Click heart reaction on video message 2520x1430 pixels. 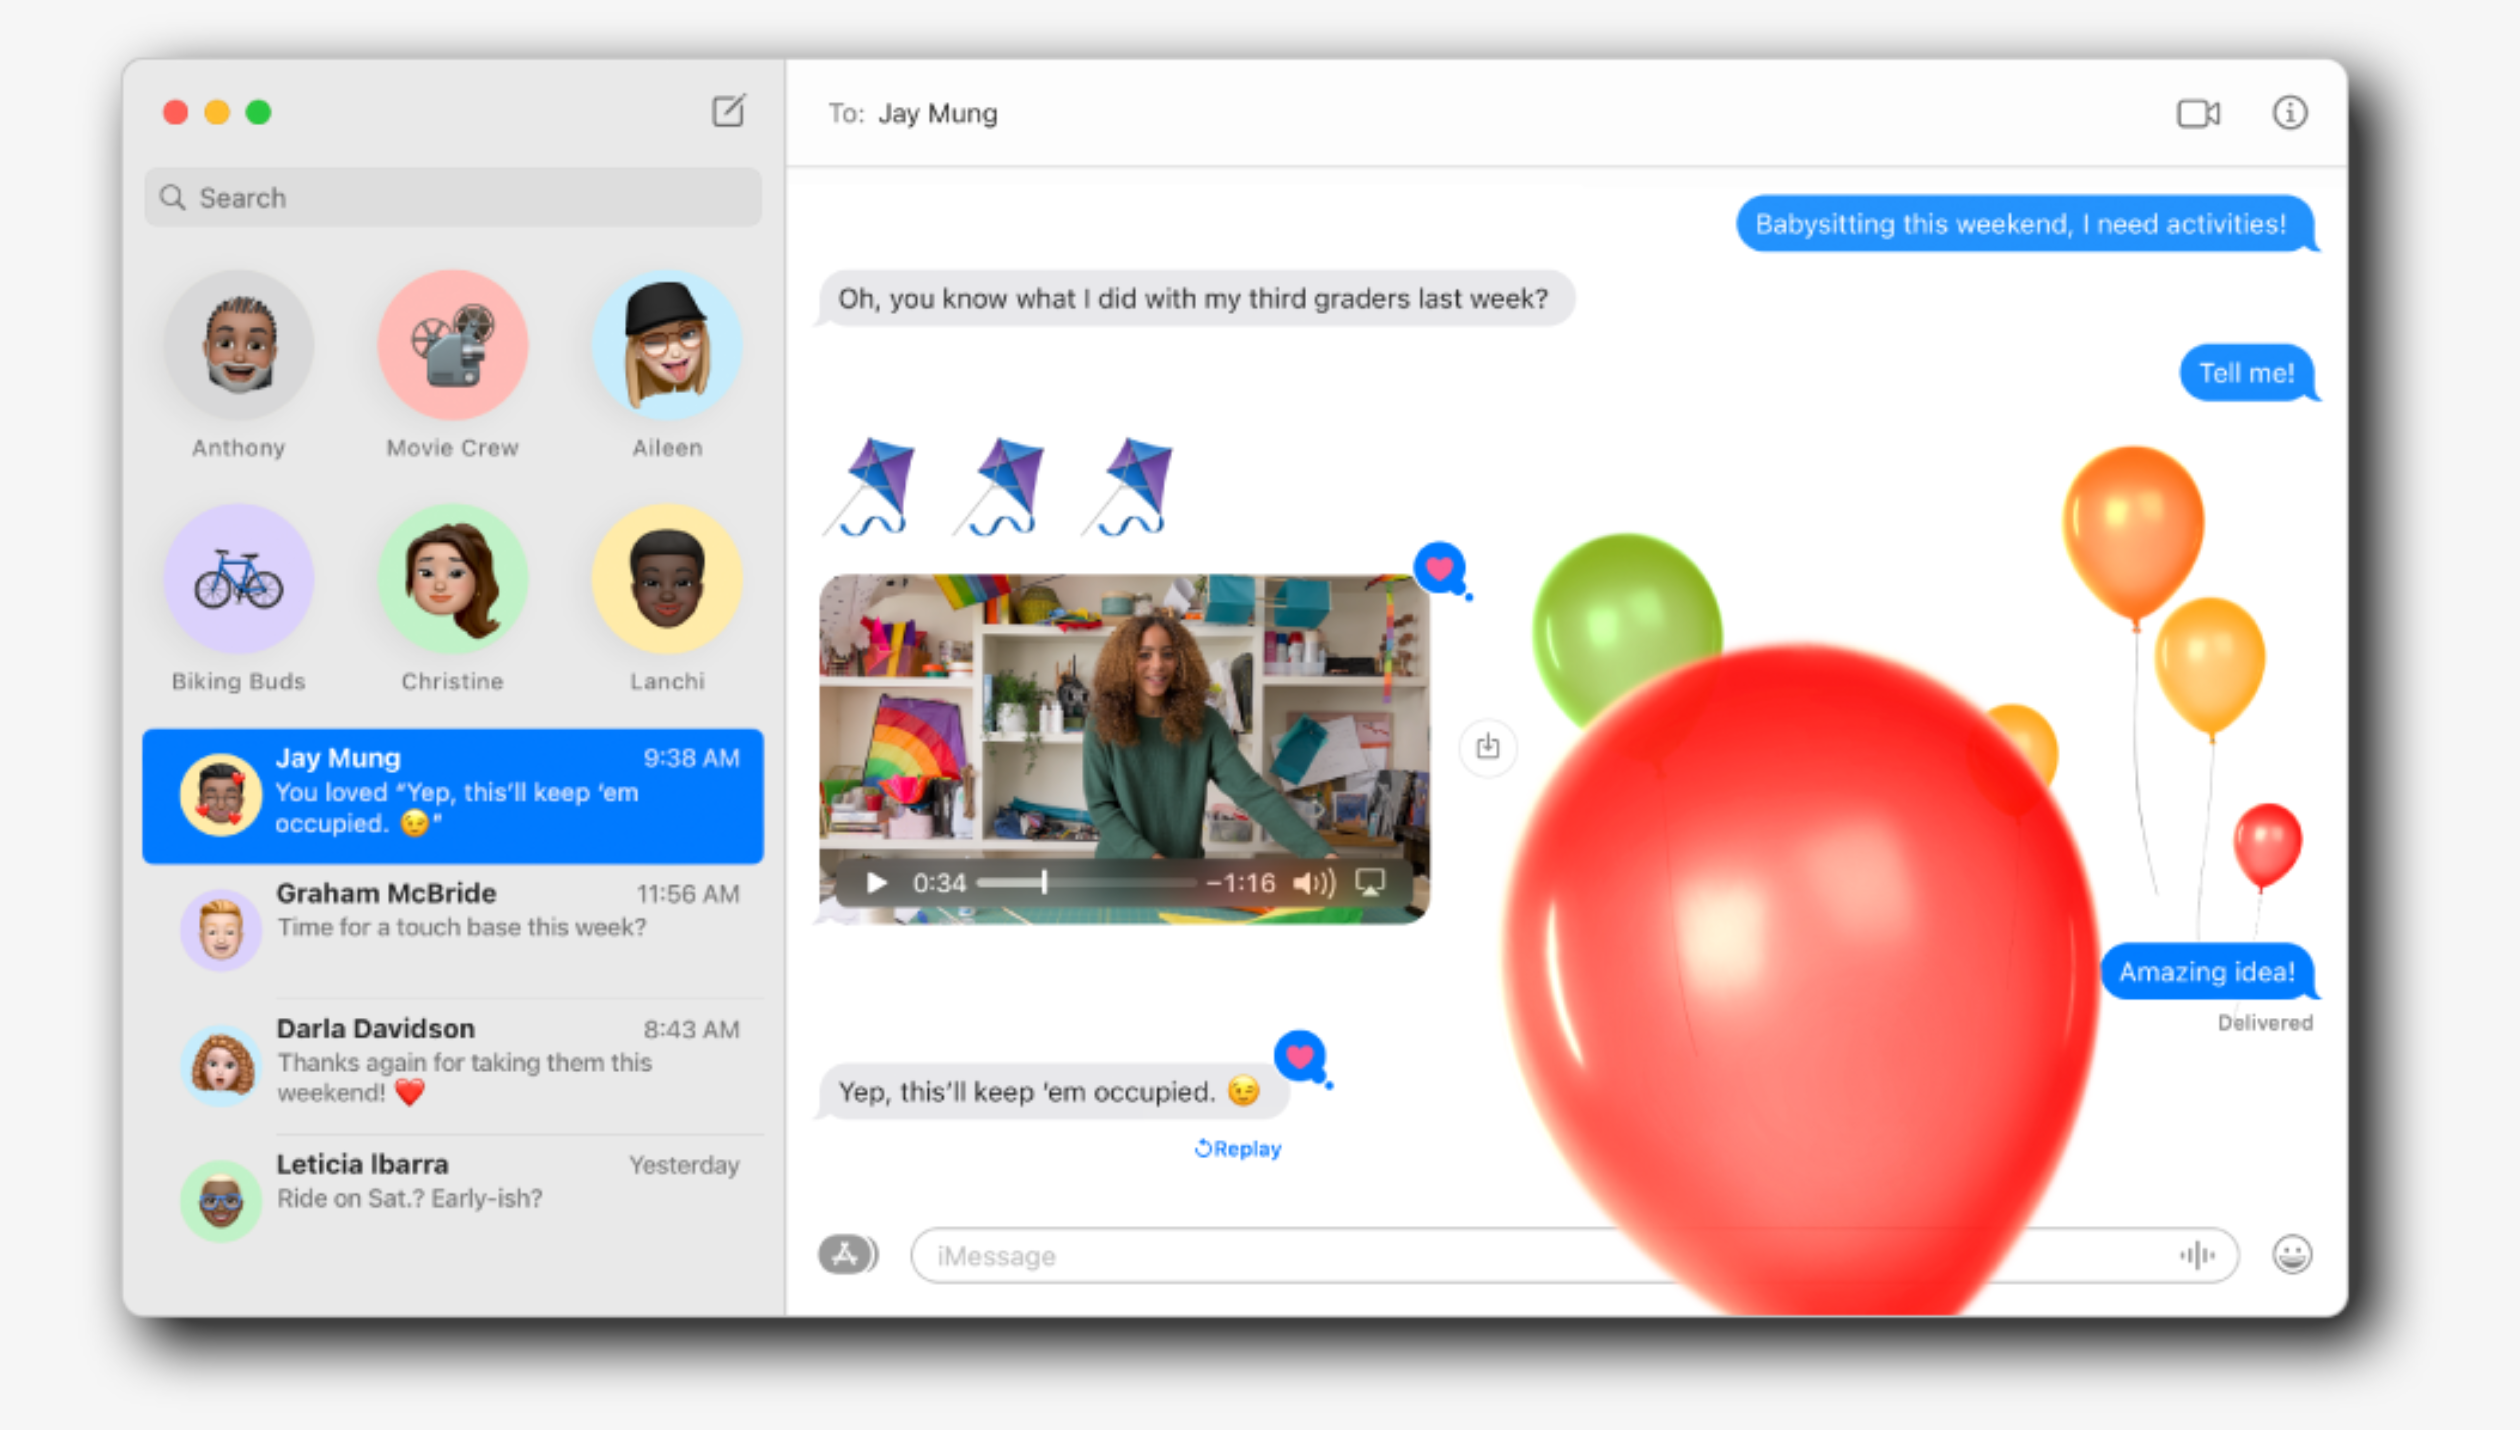pos(1438,568)
